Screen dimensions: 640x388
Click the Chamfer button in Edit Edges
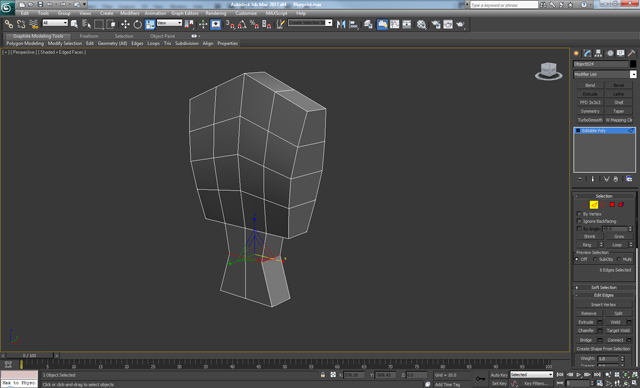pyautogui.click(x=586, y=330)
